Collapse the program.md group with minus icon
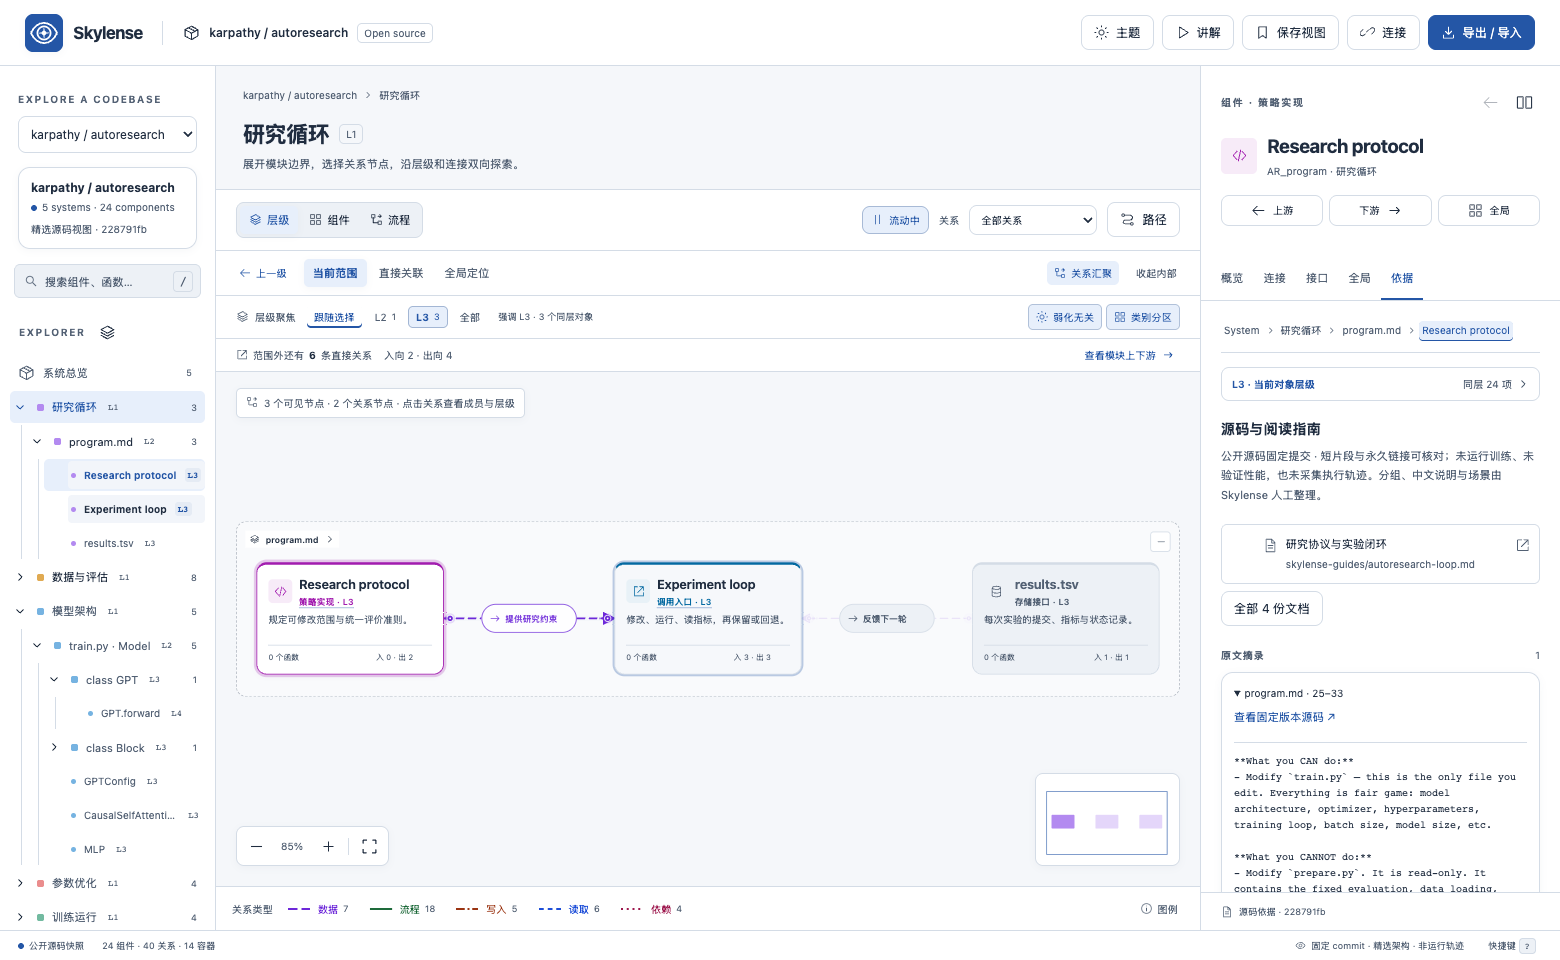The height and width of the screenshot is (960, 1560). [1160, 541]
